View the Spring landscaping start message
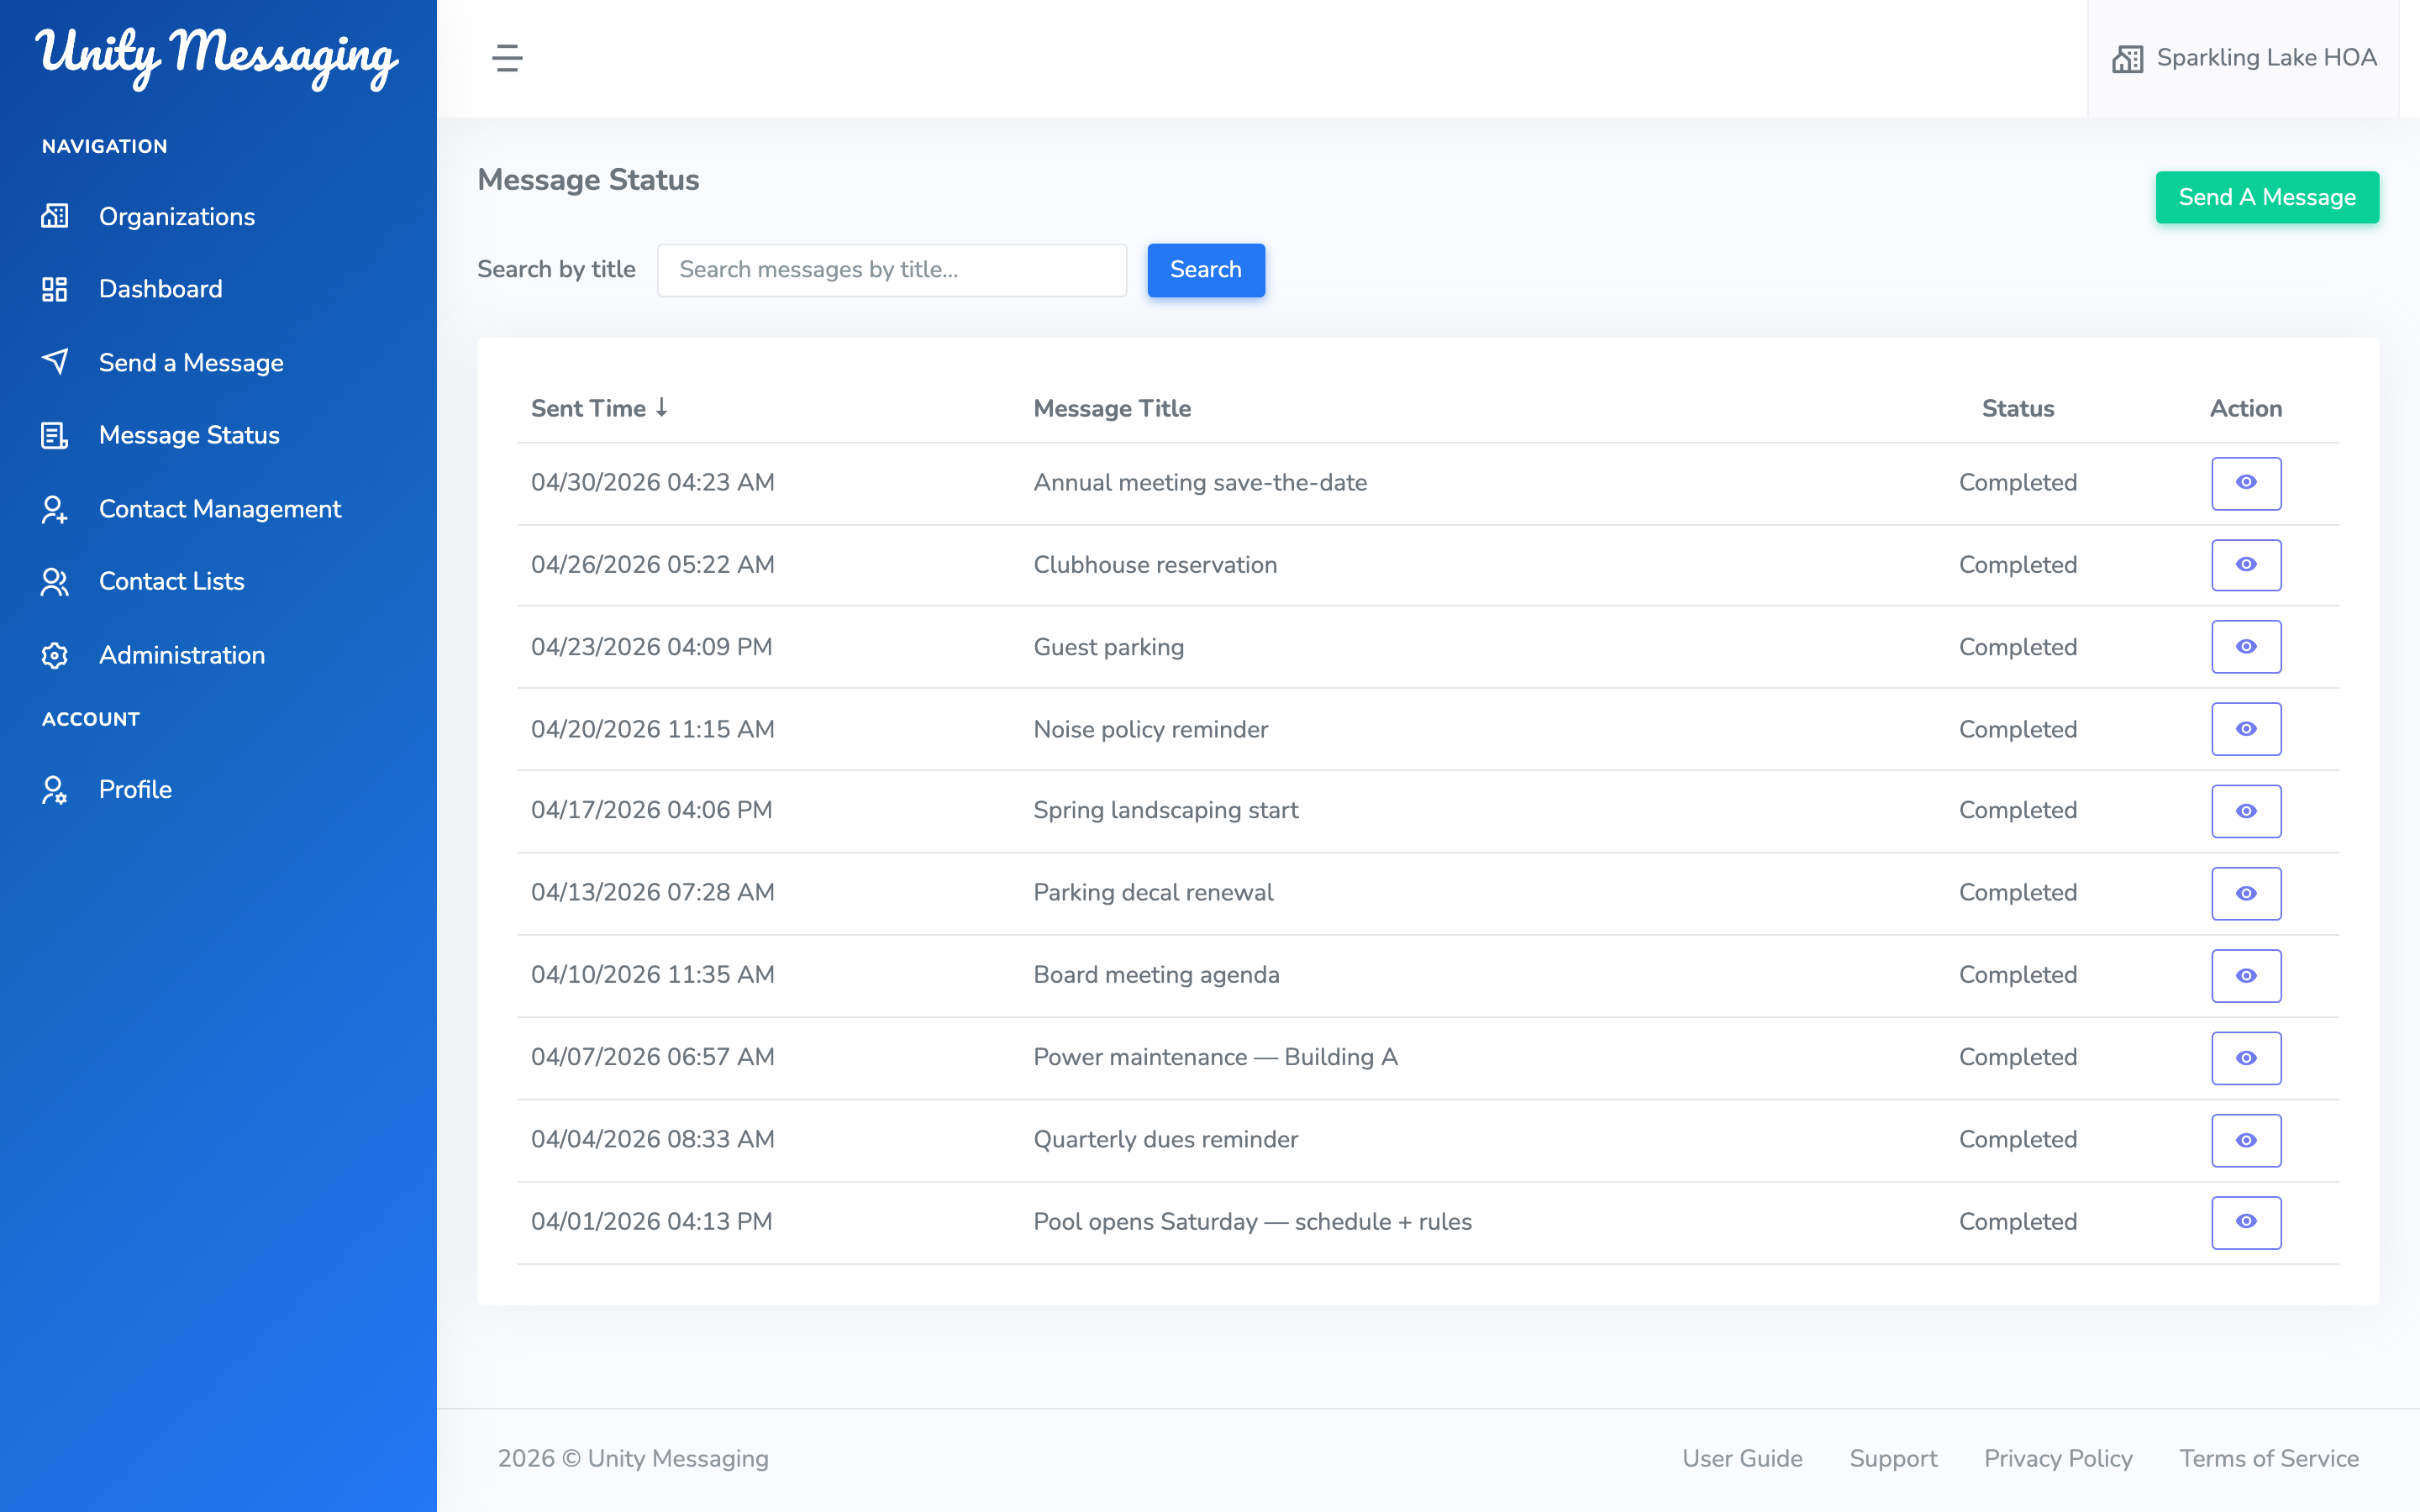Image resolution: width=2420 pixels, height=1512 pixels. point(2246,811)
